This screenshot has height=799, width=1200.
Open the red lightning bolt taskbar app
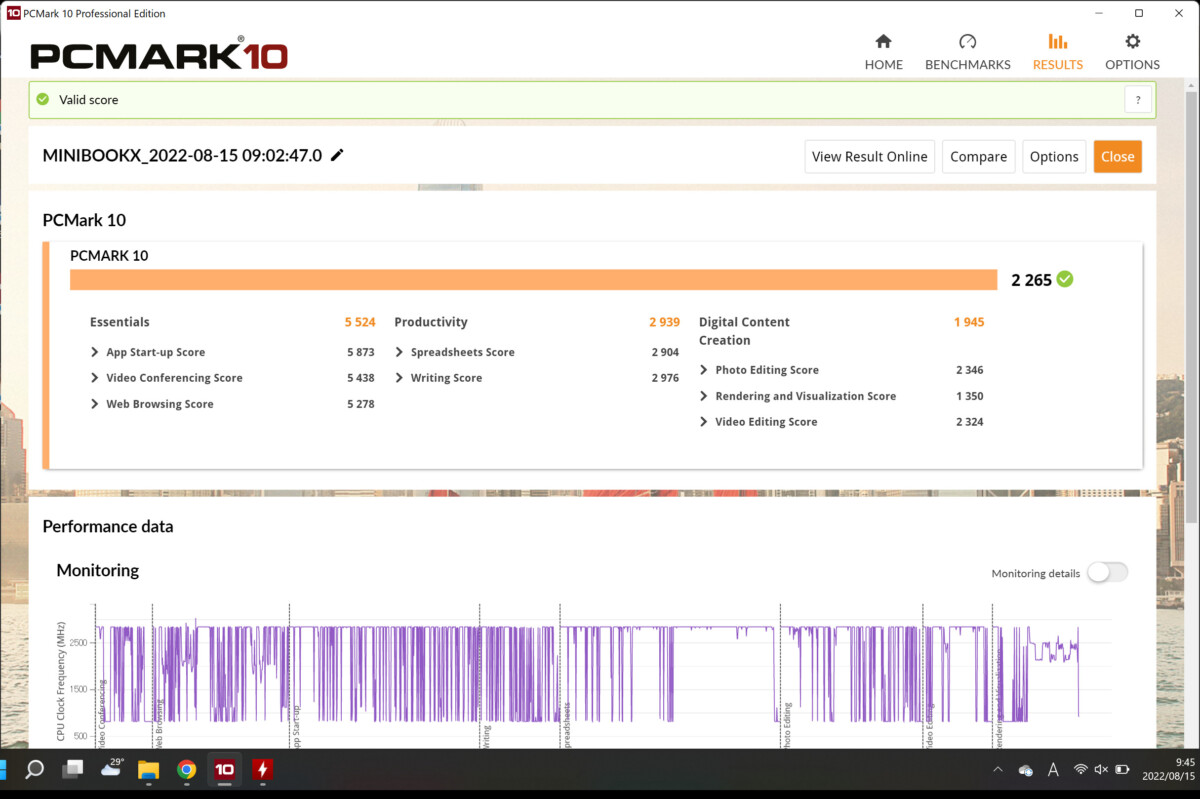(x=262, y=769)
